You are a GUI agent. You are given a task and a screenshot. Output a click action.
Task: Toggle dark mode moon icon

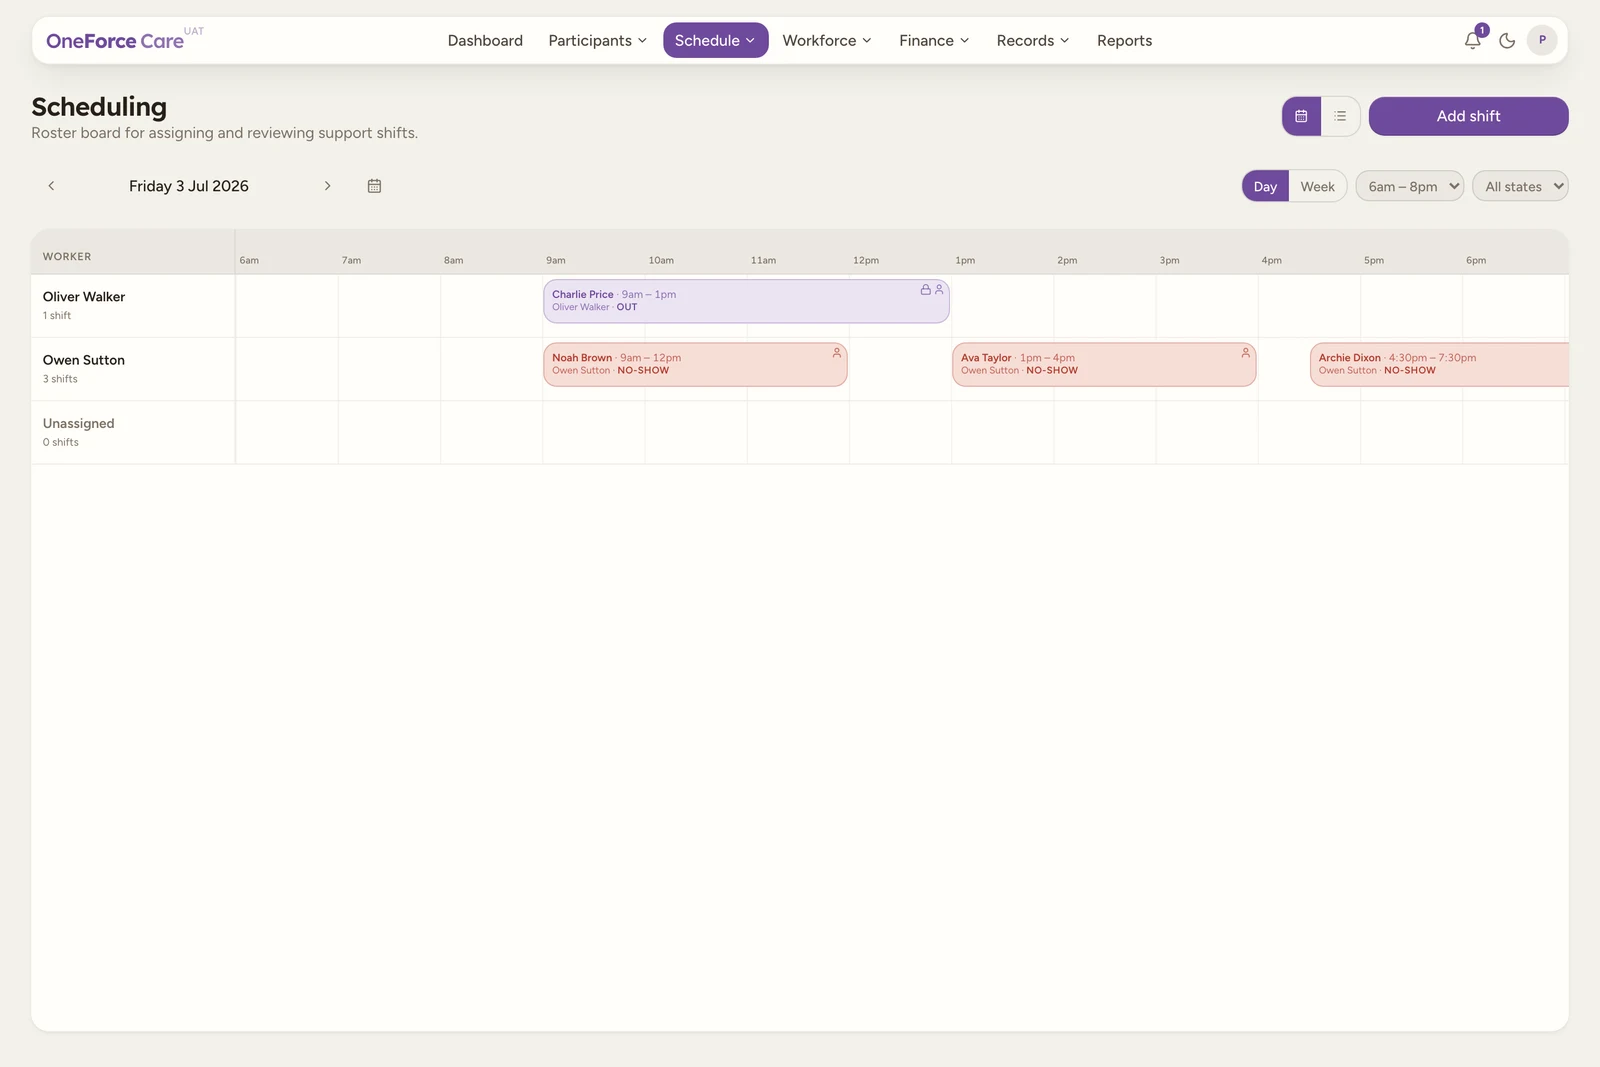pos(1507,41)
